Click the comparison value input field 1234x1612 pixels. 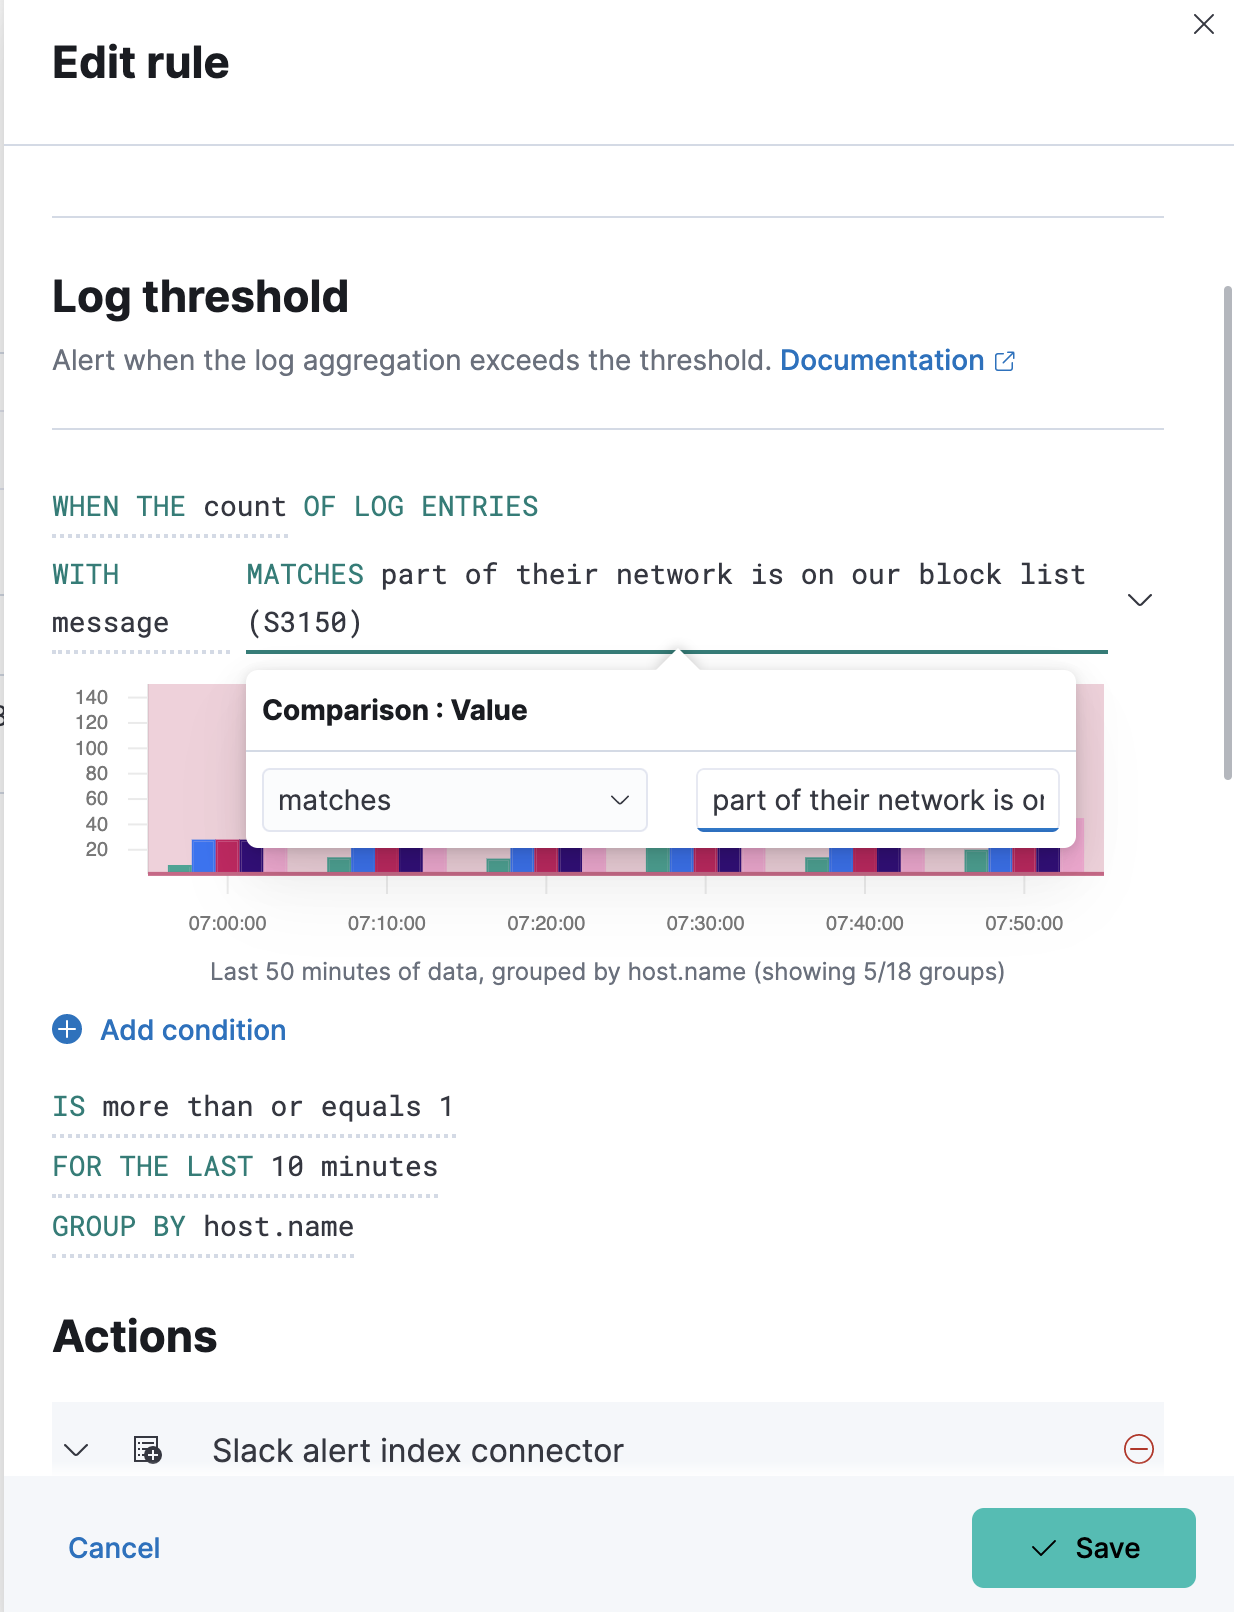coord(877,800)
